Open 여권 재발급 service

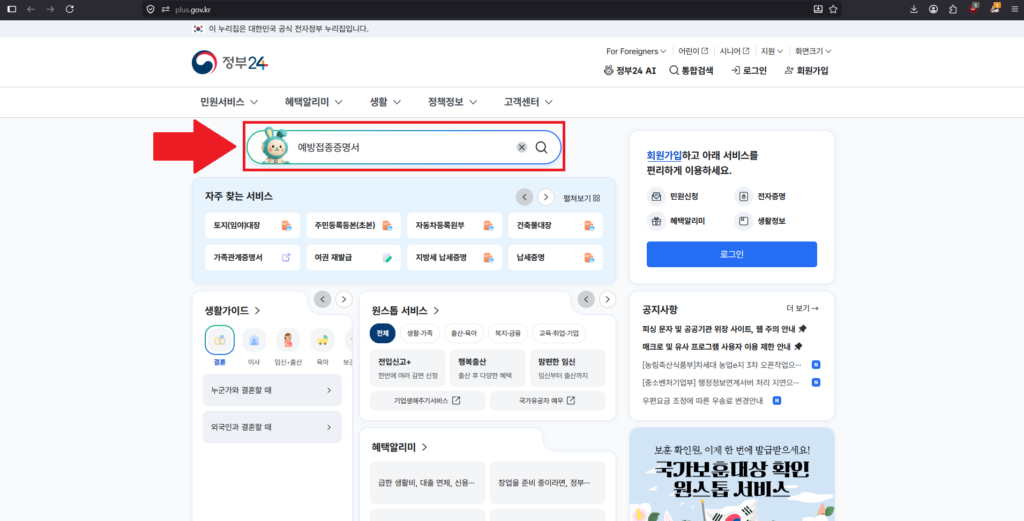click(353, 257)
